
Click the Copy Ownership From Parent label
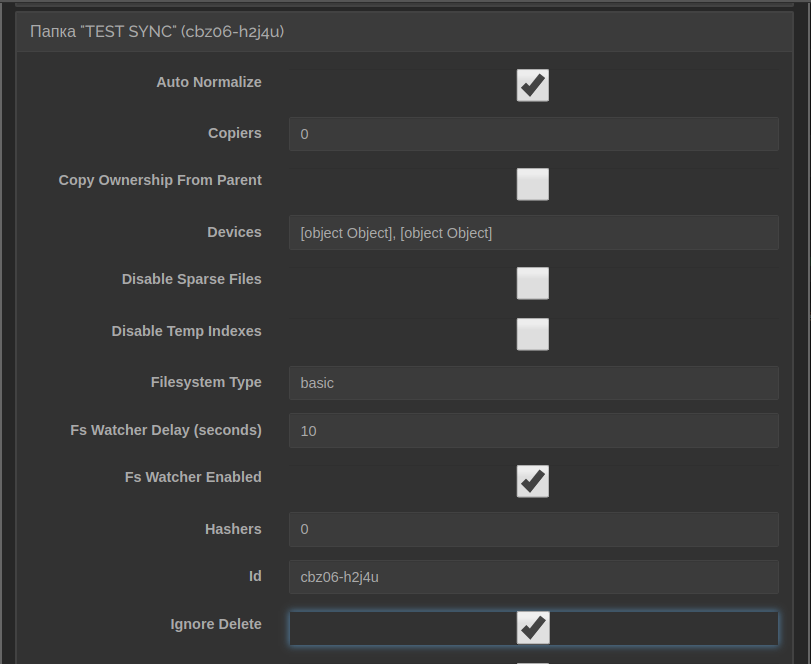[x=160, y=180]
